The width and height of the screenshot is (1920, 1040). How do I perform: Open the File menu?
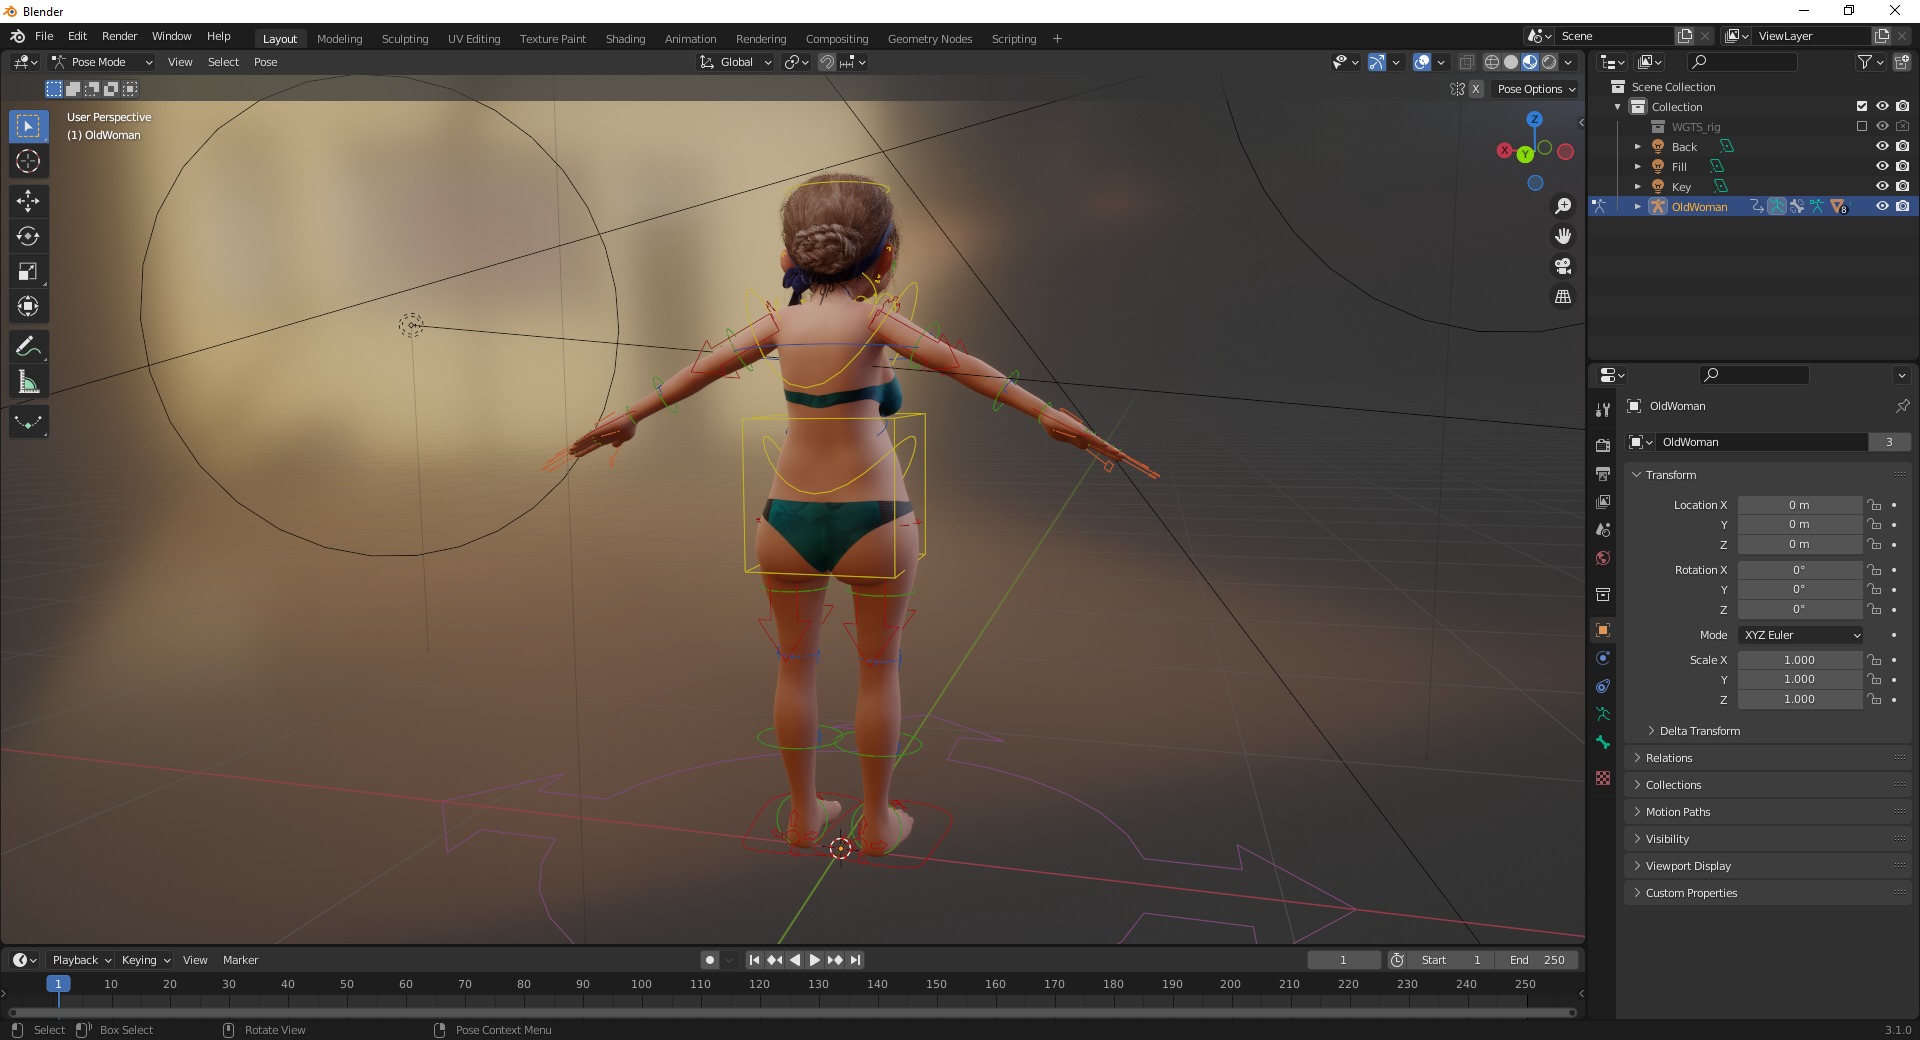[44, 36]
